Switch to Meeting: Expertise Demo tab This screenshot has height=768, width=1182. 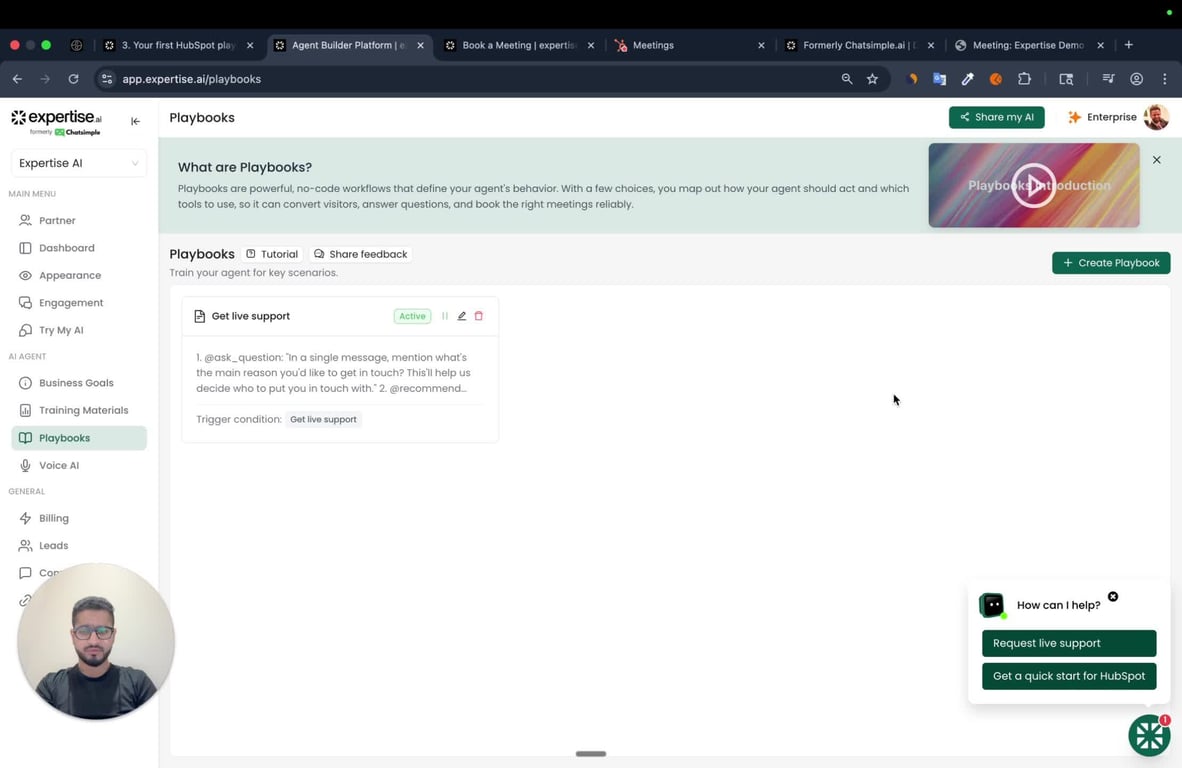pyautogui.click(x=1029, y=45)
